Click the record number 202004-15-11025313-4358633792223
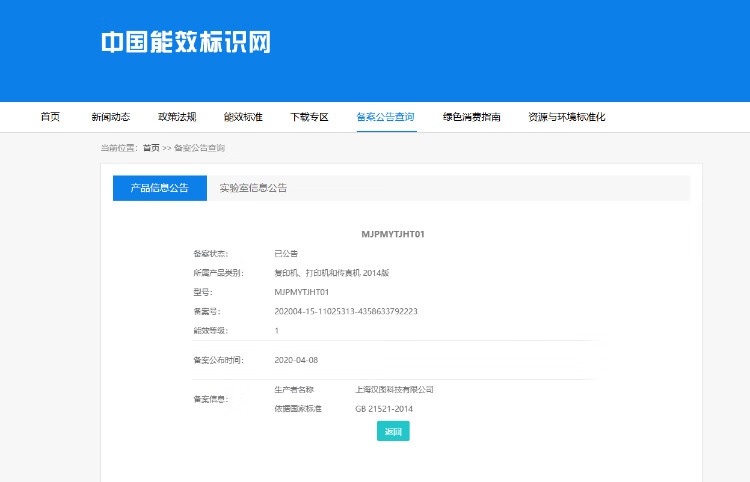750x482 pixels. point(345,311)
